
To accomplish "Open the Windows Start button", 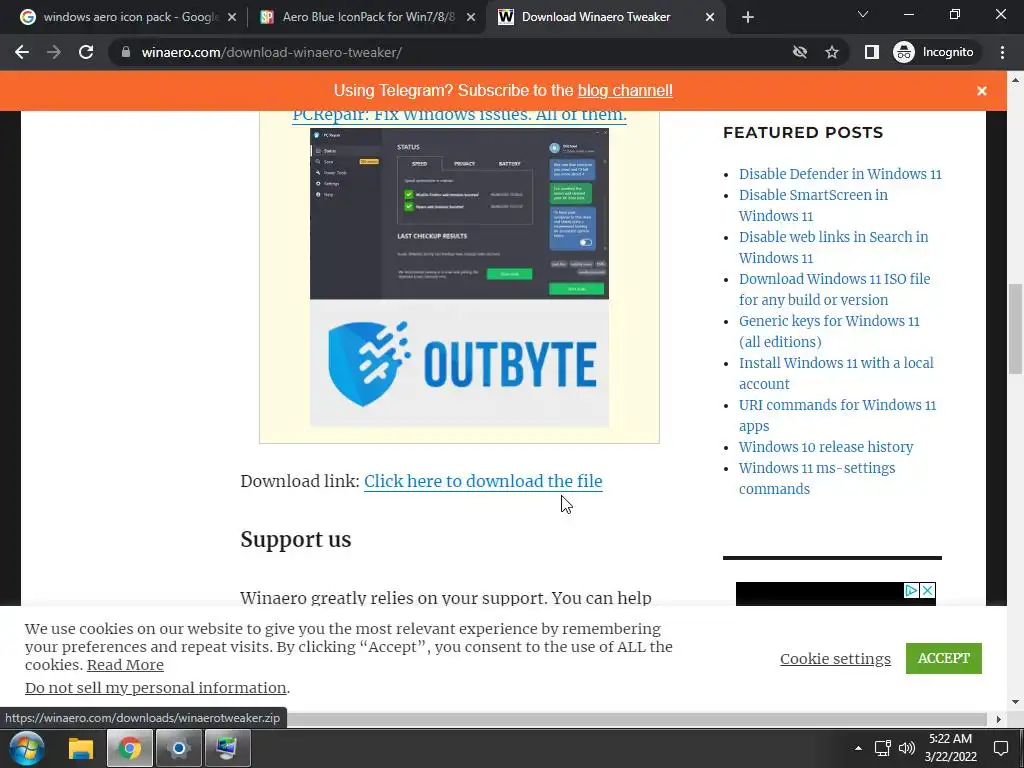I will 27,748.
